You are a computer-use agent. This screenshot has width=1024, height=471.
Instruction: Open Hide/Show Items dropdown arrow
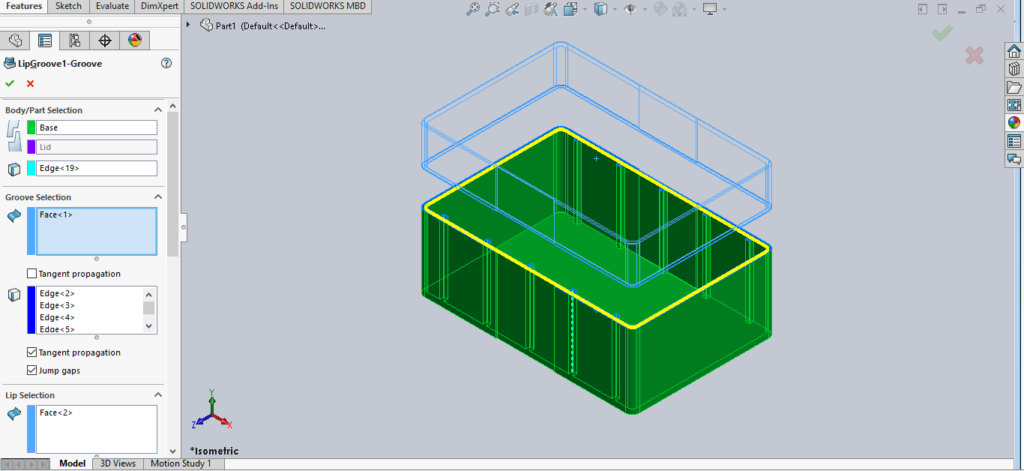[x=643, y=10]
